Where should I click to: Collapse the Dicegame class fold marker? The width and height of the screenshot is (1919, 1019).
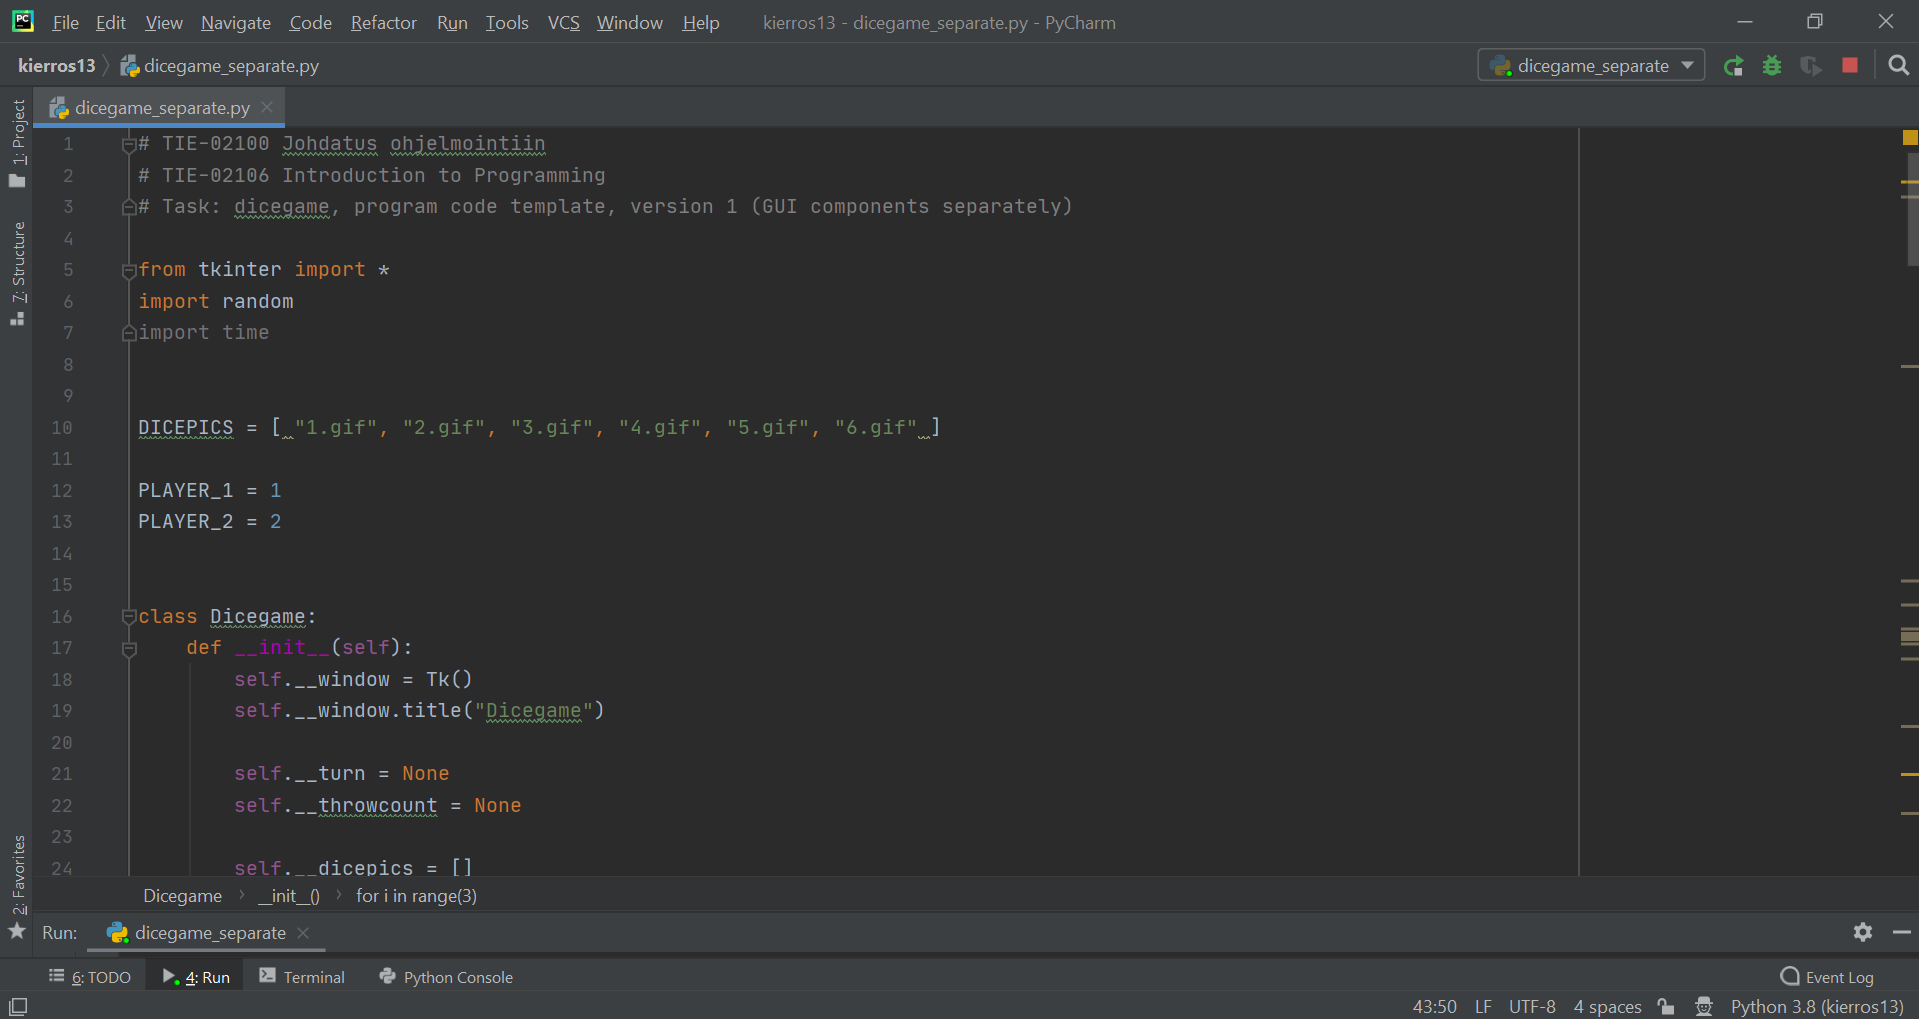129,617
